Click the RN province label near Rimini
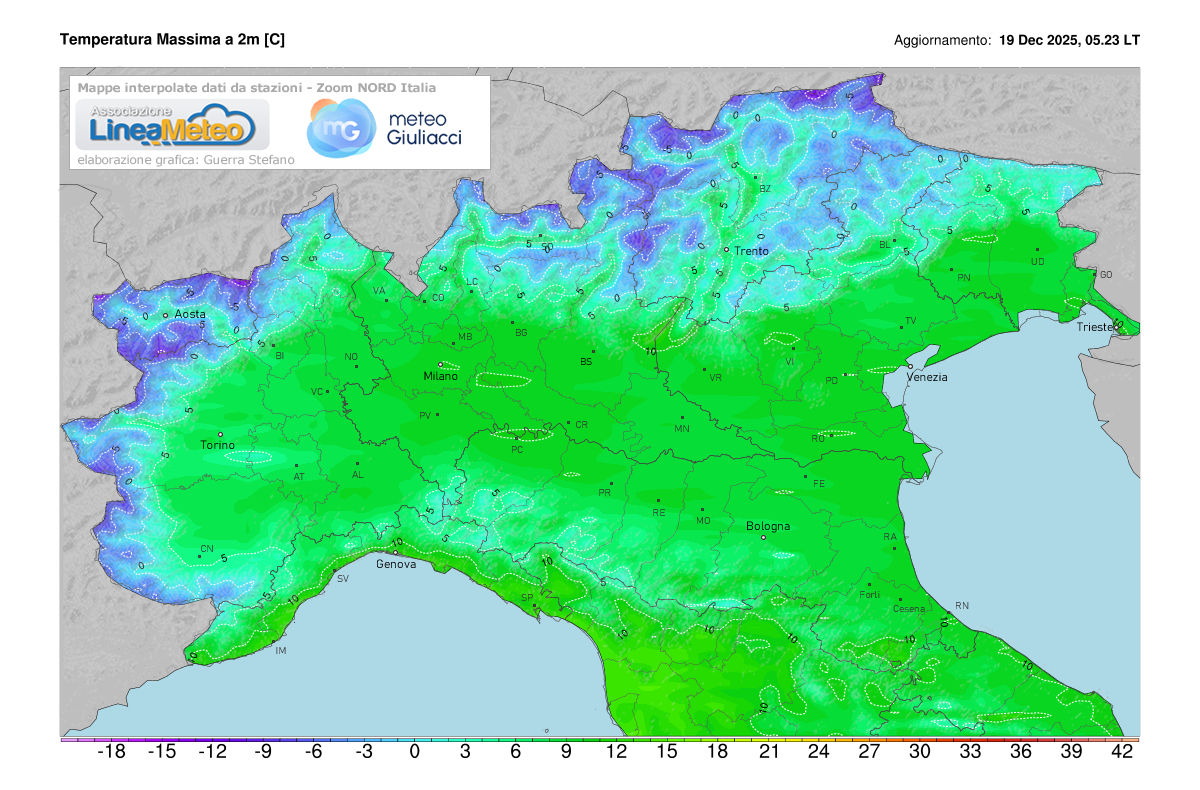This screenshot has height=790, width=1200. coord(962,604)
